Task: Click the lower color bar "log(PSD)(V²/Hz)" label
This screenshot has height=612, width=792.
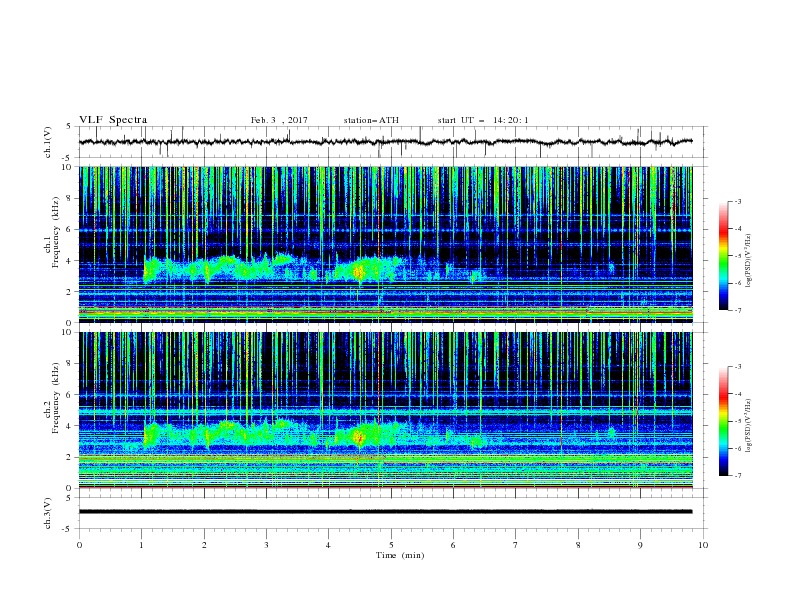Action: 749,426
